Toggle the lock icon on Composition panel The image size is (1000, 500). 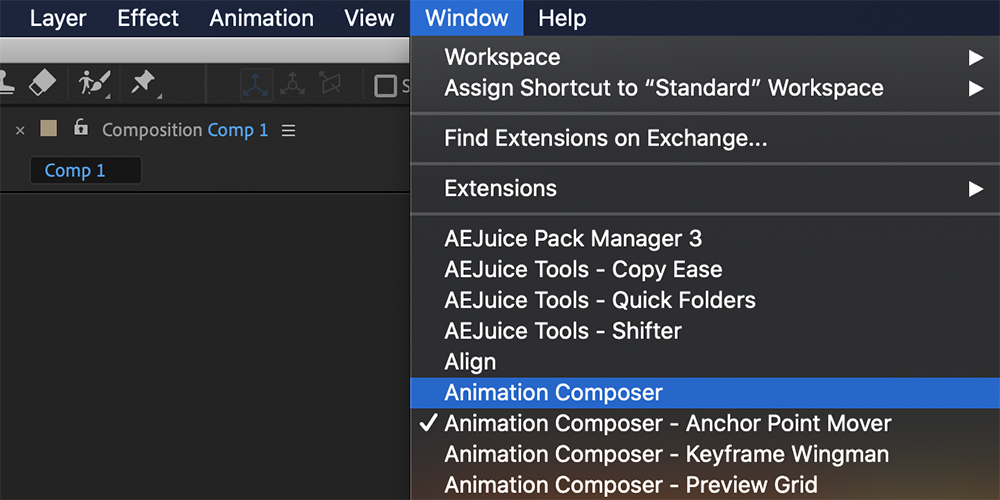(x=80, y=128)
